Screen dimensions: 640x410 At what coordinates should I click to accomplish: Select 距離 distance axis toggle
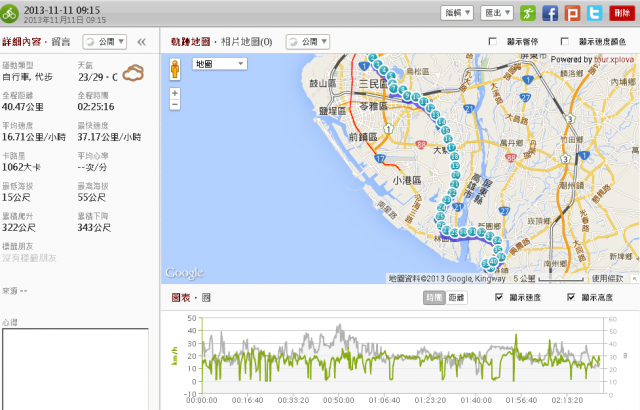456,298
